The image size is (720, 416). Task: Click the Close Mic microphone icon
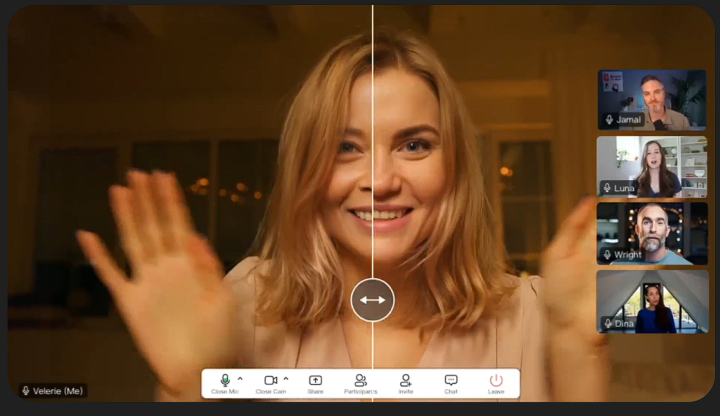pyautogui.click(x=225, y=381)
